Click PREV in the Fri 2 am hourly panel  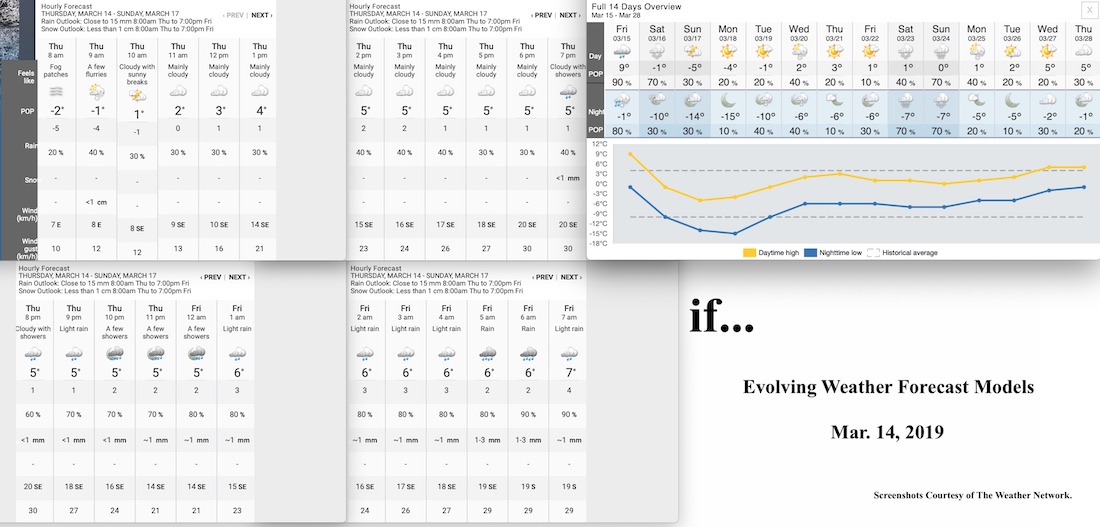(x=542, y=277)
